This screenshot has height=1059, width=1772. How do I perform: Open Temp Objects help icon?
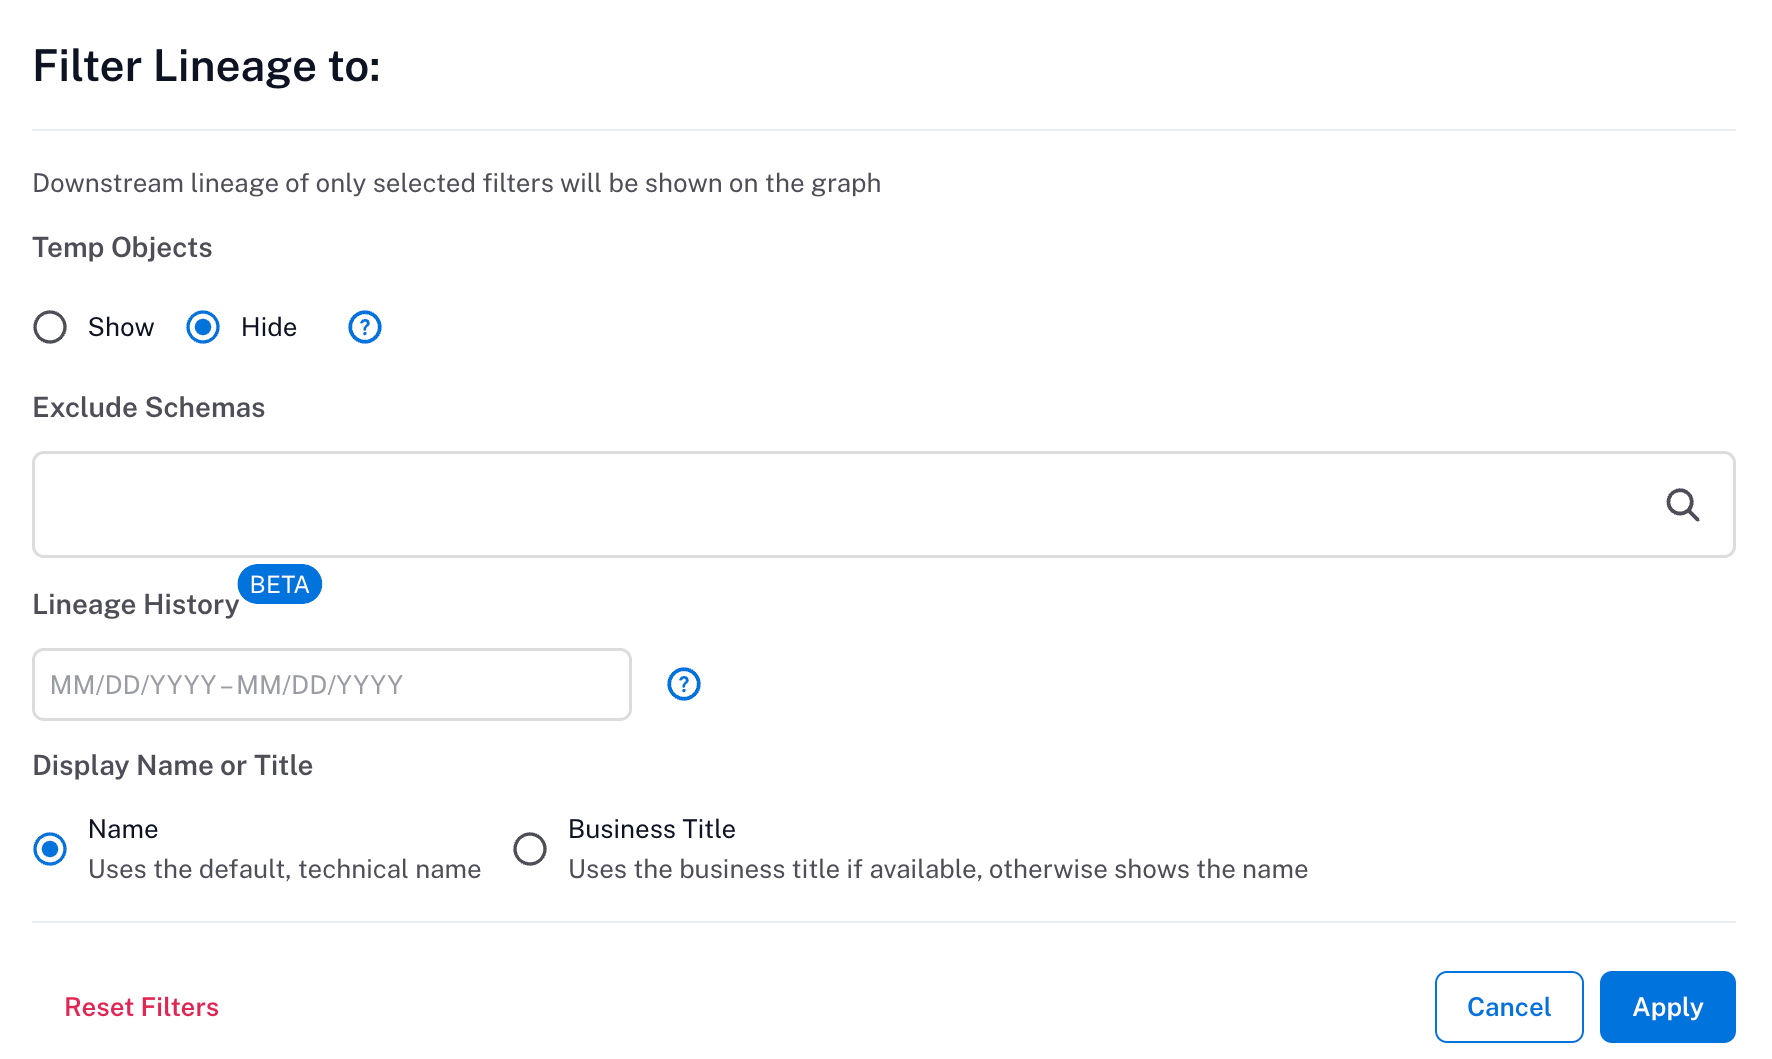pyautogui.click(x=365, y=327)
